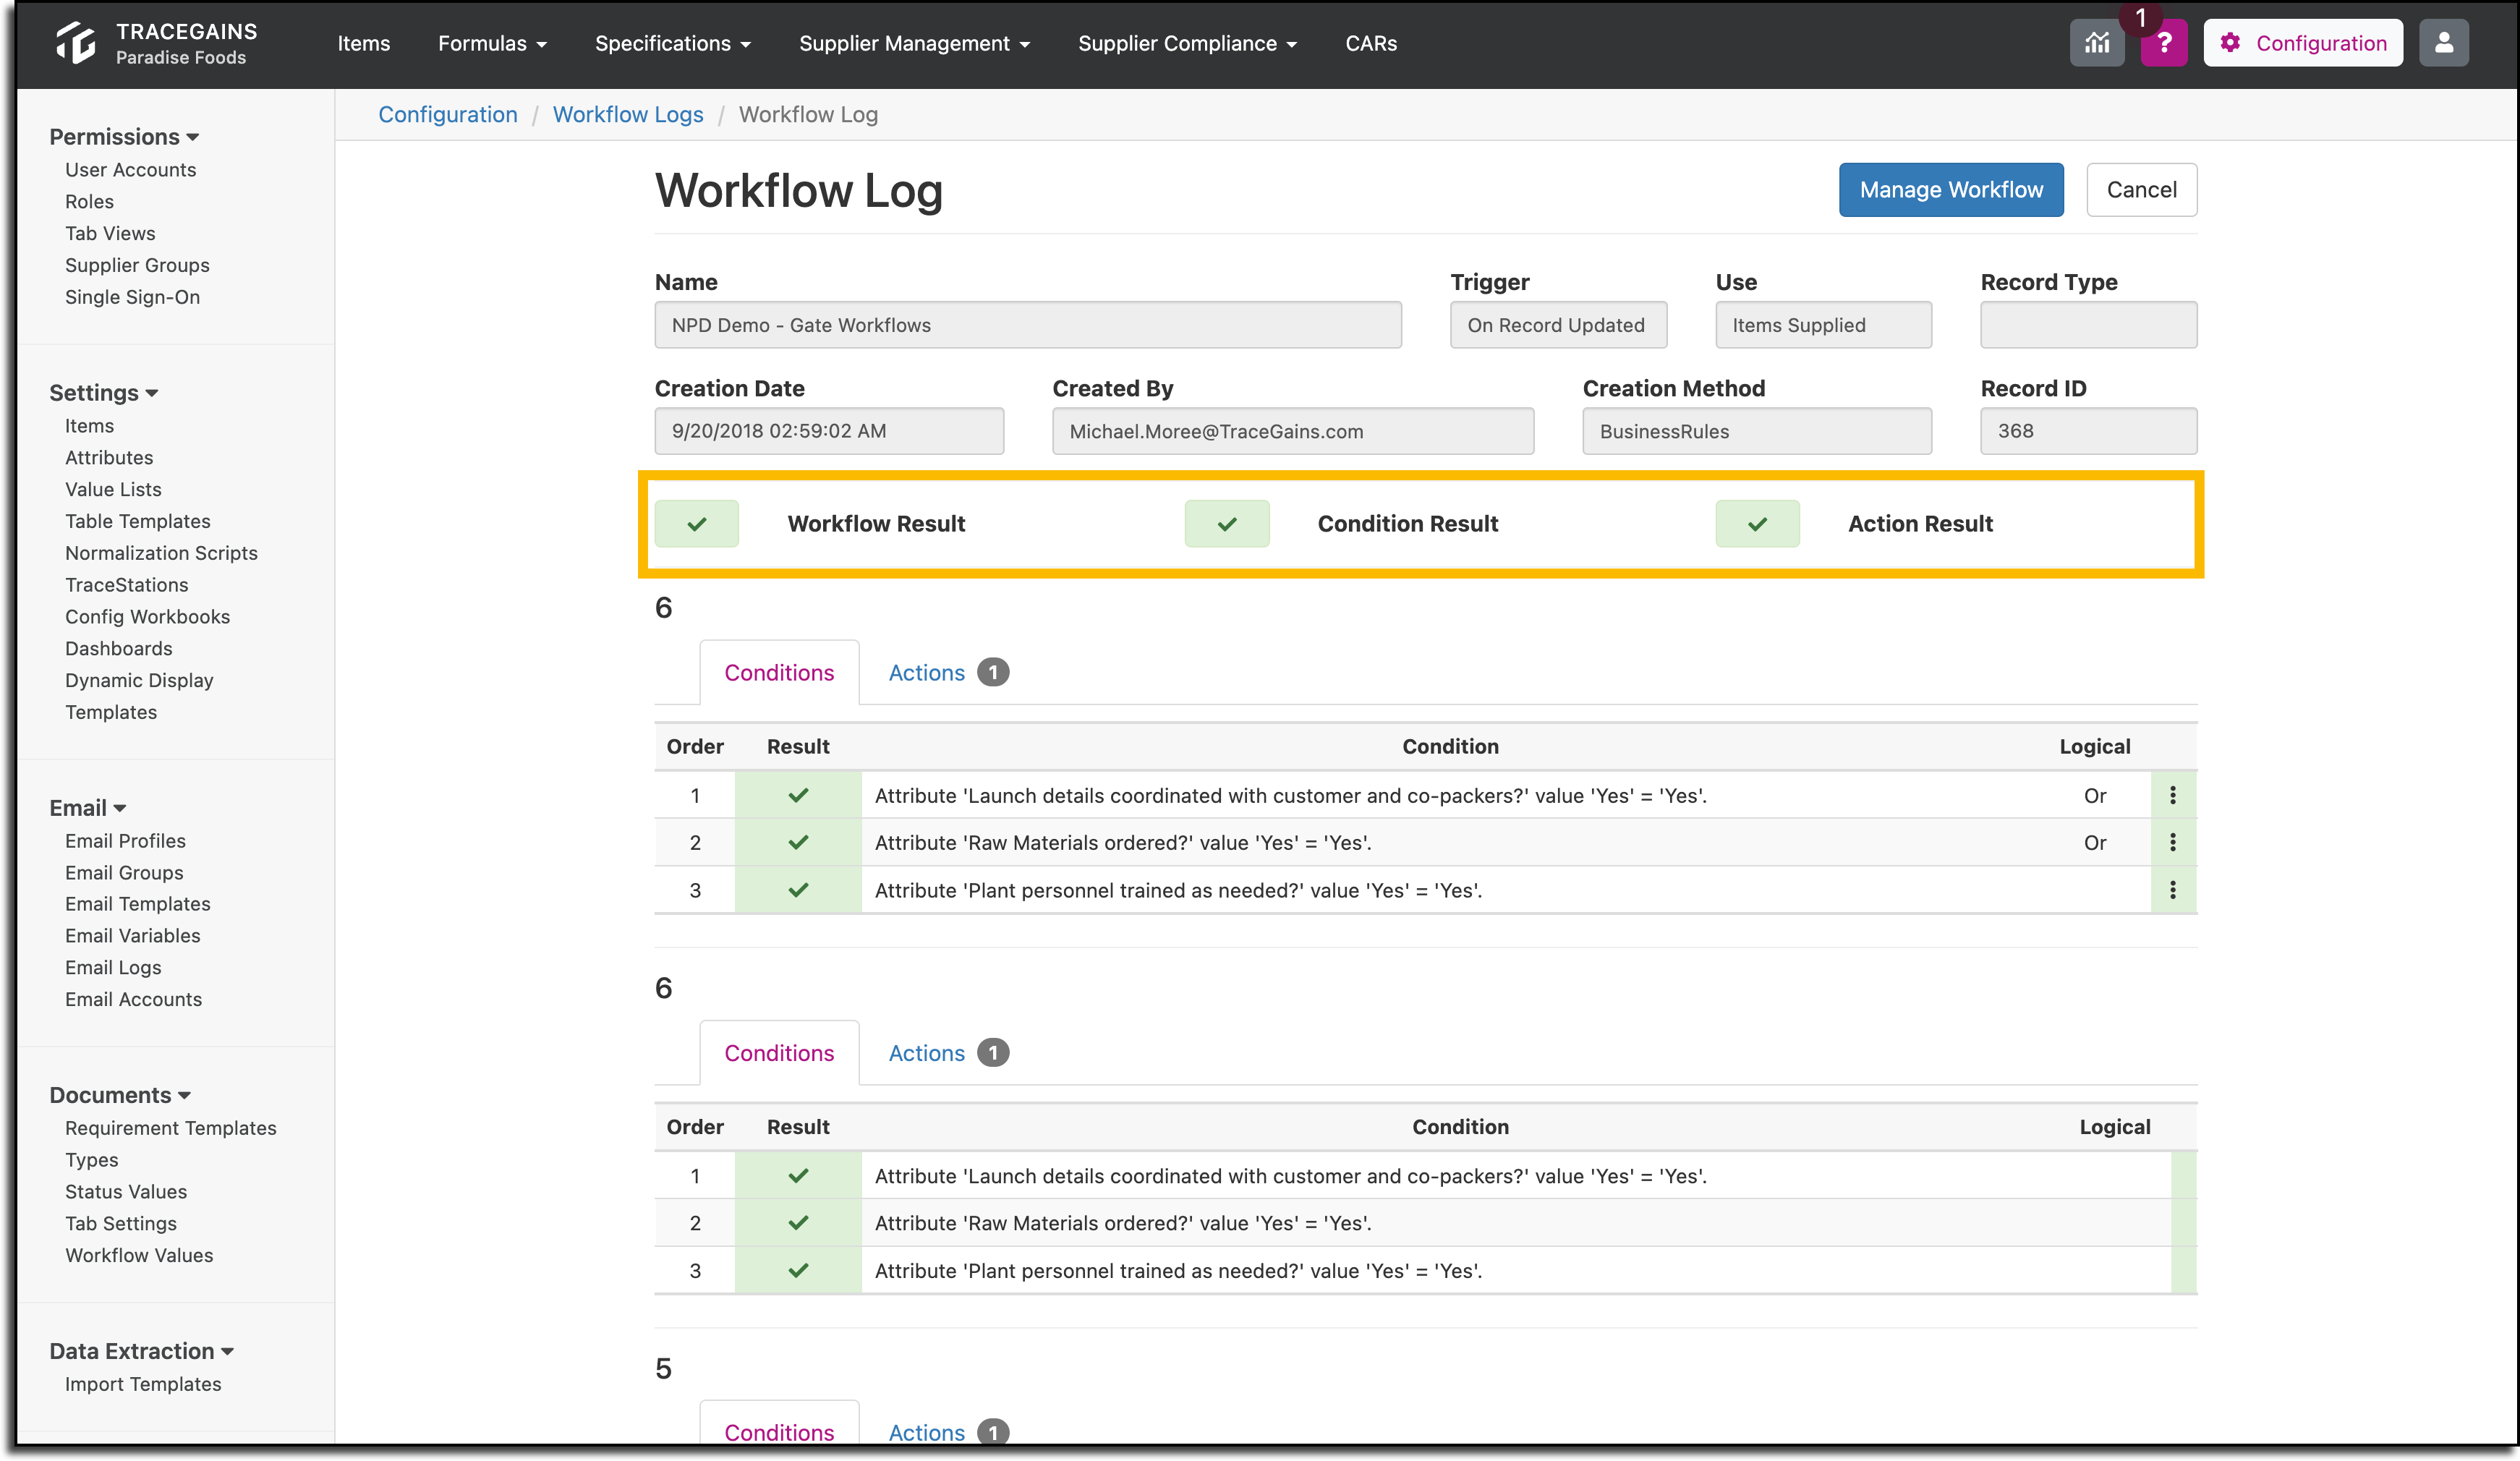This screenshot has height=1461, width=2520.
Task: Select the second section's Conditions tab
Action: [779, 1052]
